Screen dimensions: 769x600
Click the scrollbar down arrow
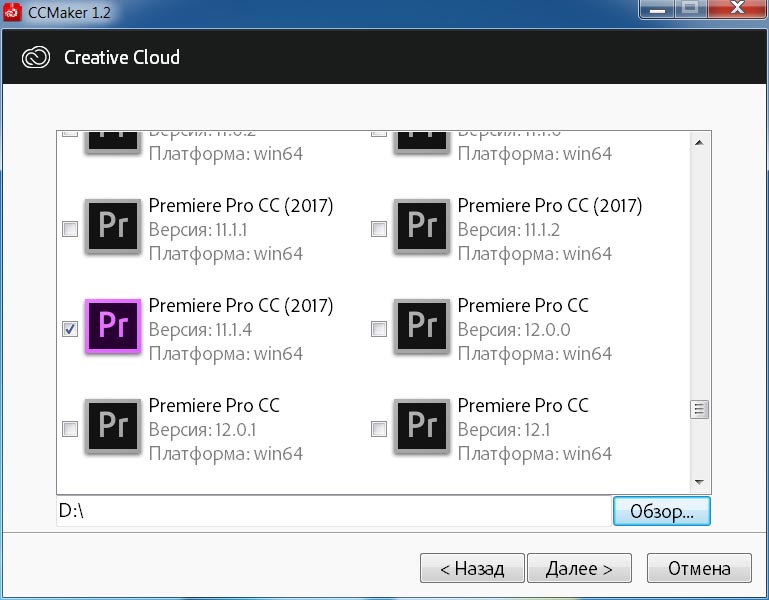tap(699, 482)
